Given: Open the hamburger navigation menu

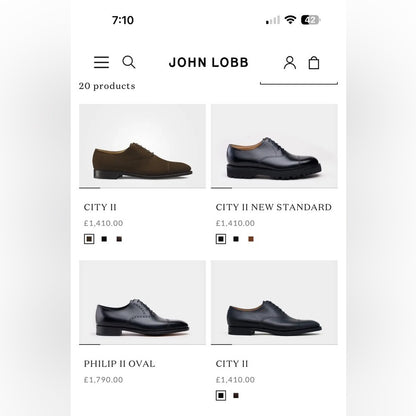Looking at the screenshot, I should pyautogui.click(x=101, y=62).
